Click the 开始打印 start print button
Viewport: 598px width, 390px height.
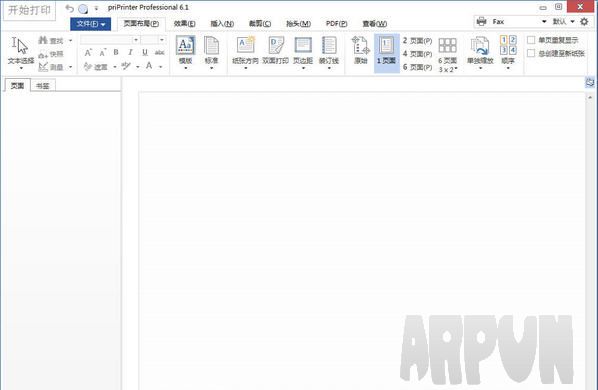(x=29, y=10)
